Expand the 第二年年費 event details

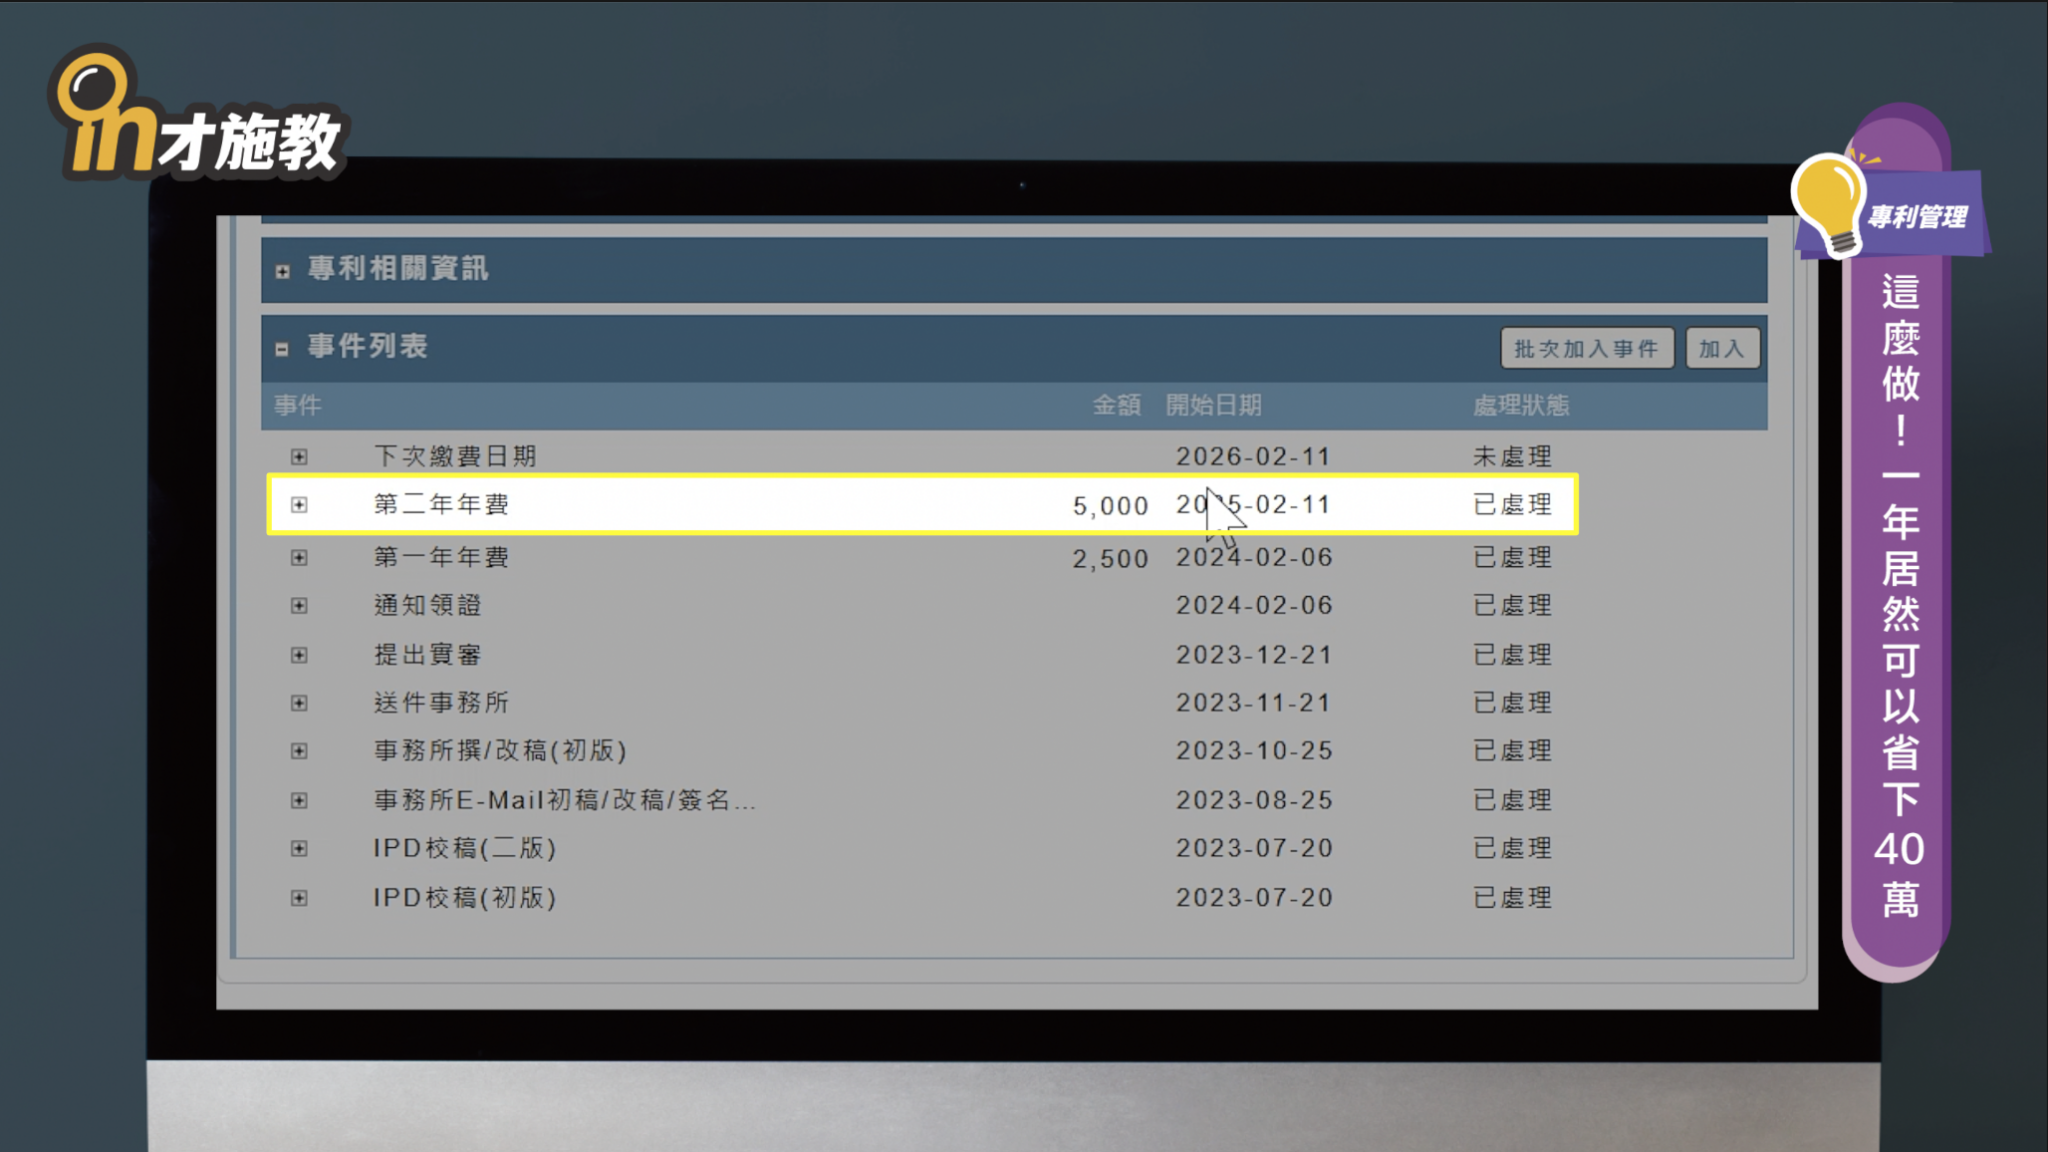(298, 505)
